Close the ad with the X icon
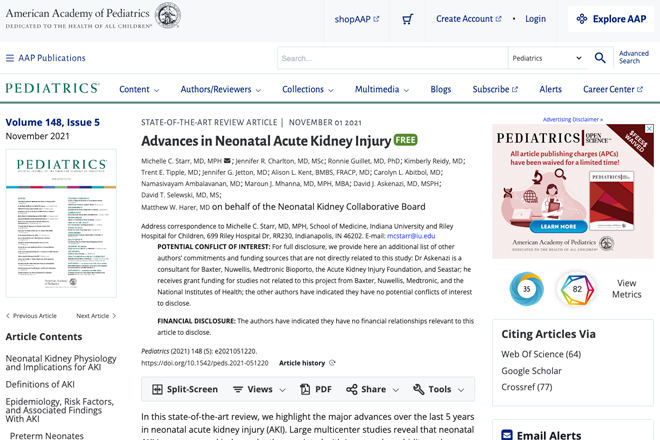 pos(649,128)
